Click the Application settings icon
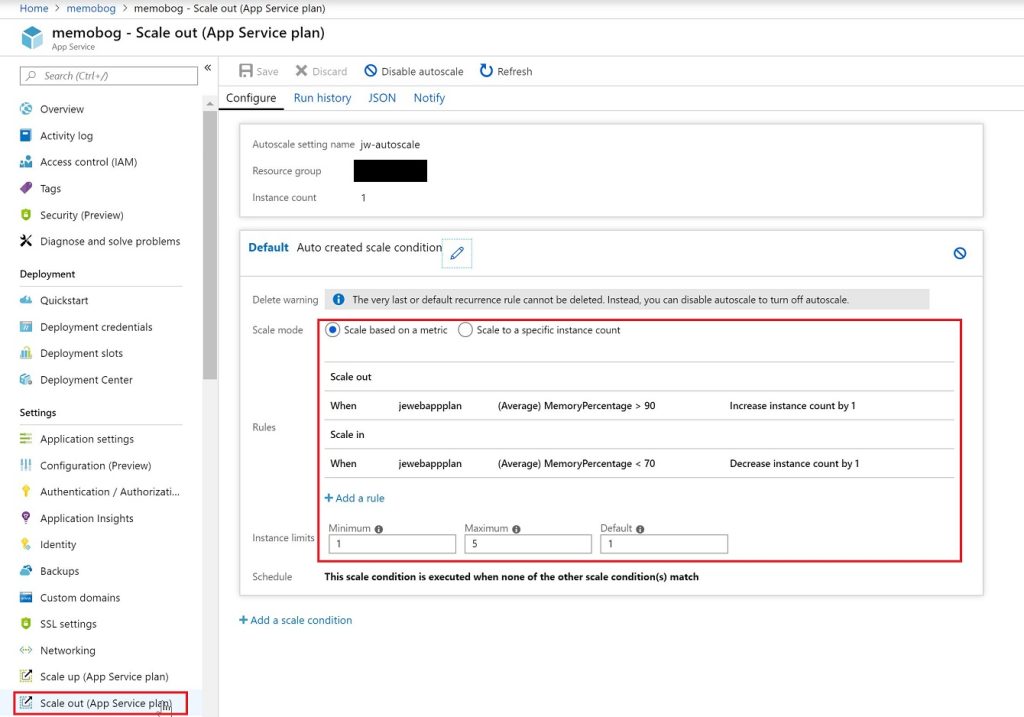 (x=25, y=438)
